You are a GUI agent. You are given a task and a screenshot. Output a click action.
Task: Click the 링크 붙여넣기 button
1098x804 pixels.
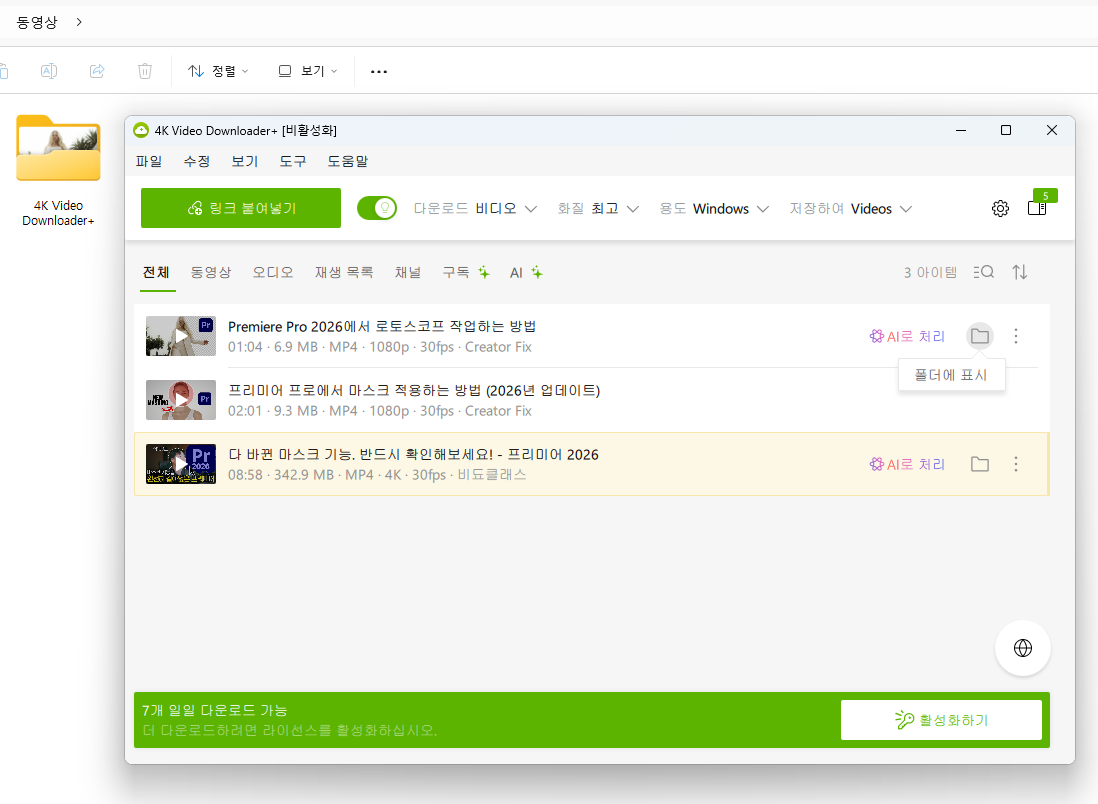[241, 208]
